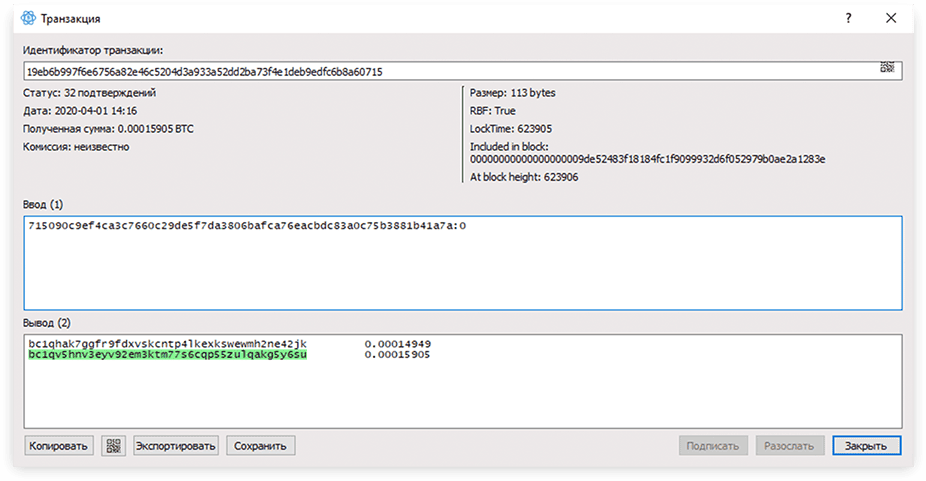Show QR code button beside Копировать
Screen dimensions: 926x481
113,446
